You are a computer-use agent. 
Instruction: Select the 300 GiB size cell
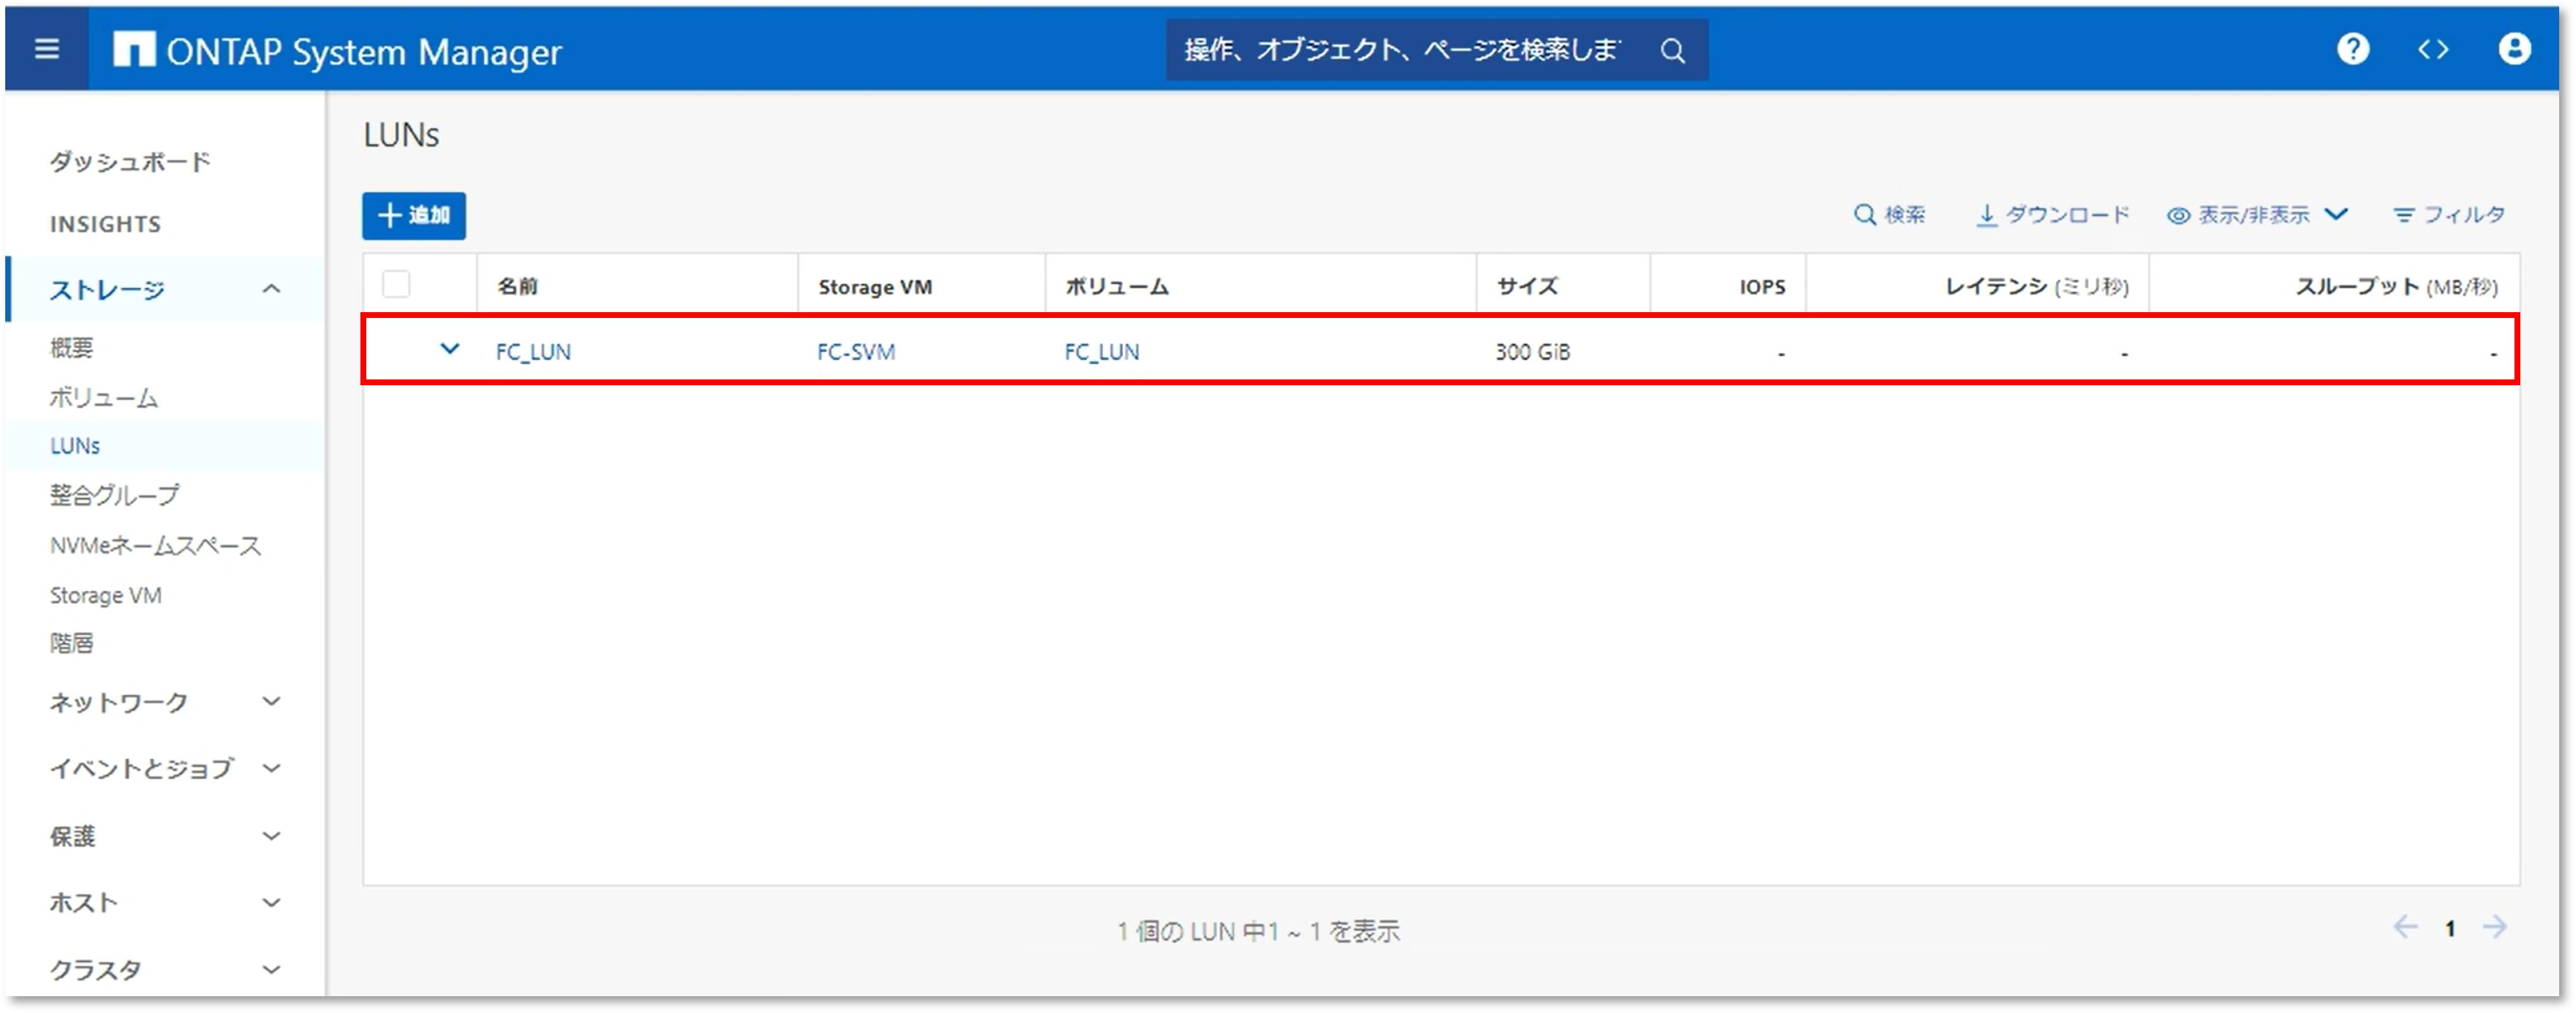[1532, 352]
